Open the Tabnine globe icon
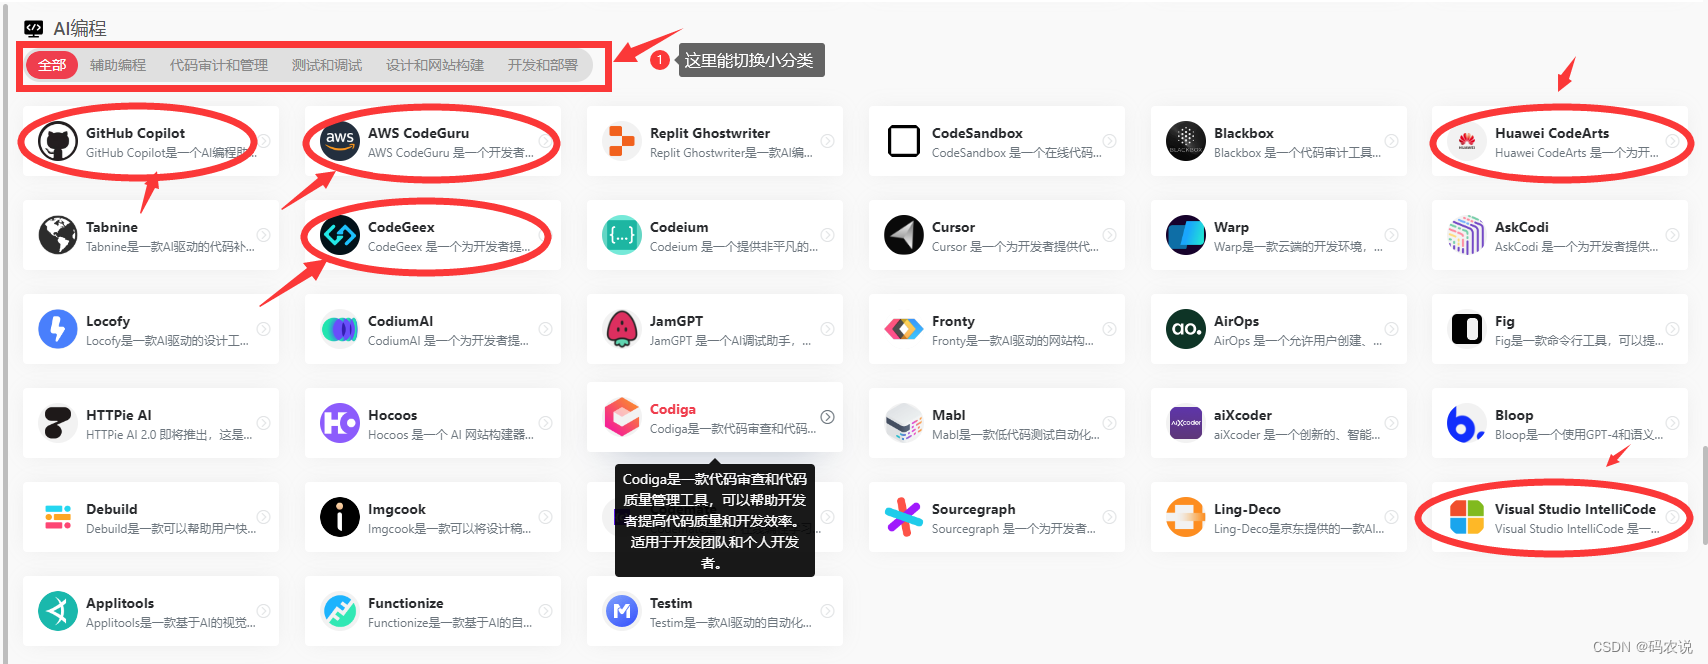The width and height of the screenshot is (1708, 664). 58,236
